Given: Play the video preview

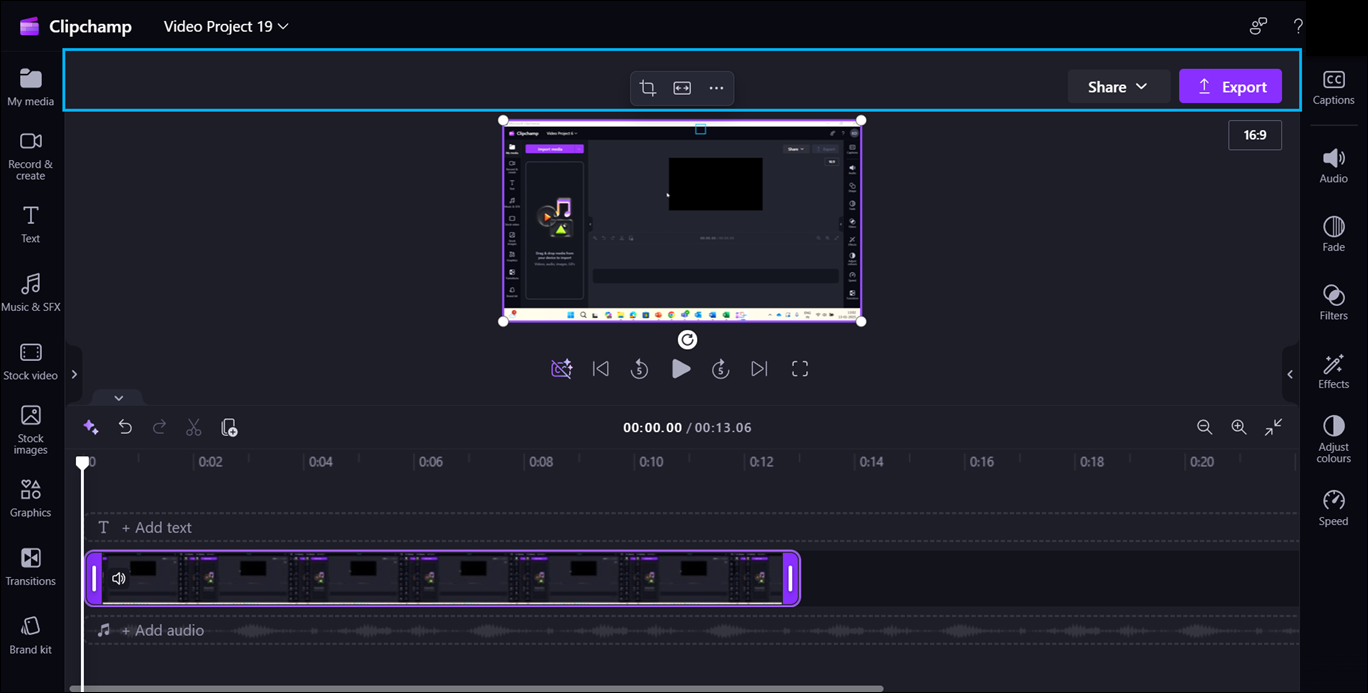Looking at the screenshot, I should click(681, 369).
